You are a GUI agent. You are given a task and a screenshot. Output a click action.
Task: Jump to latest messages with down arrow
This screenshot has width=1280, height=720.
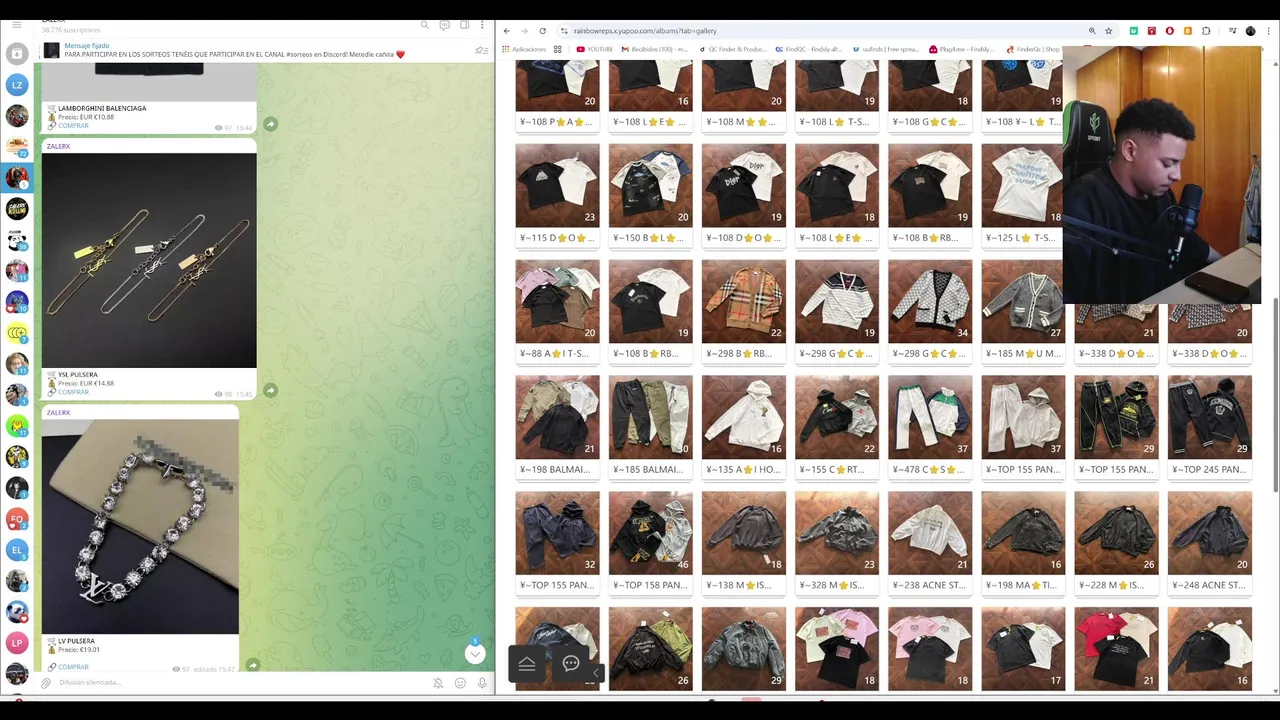click(x=475, y=654)
